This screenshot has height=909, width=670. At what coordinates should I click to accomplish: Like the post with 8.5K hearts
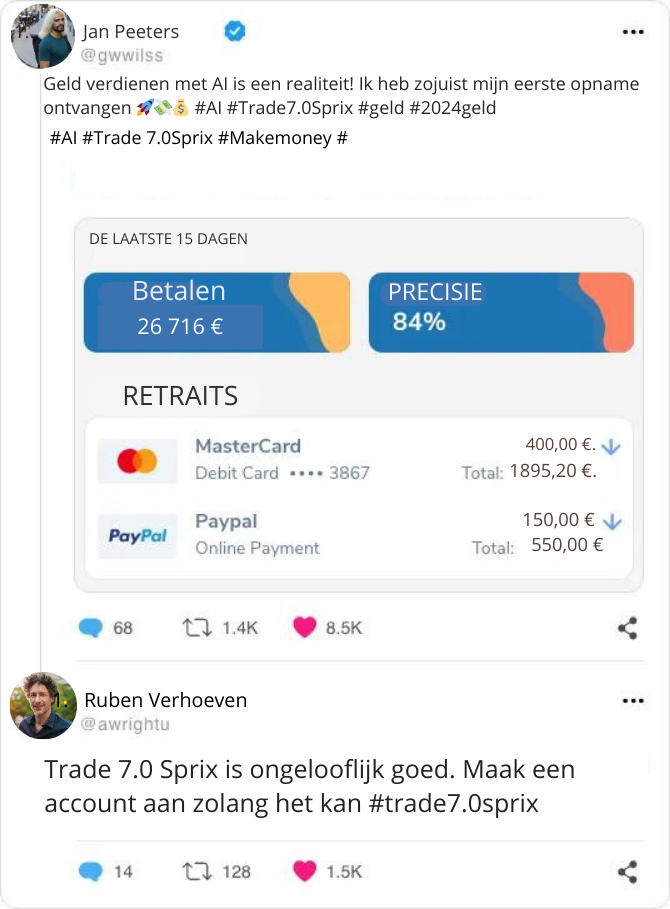(x=305, y=627)
